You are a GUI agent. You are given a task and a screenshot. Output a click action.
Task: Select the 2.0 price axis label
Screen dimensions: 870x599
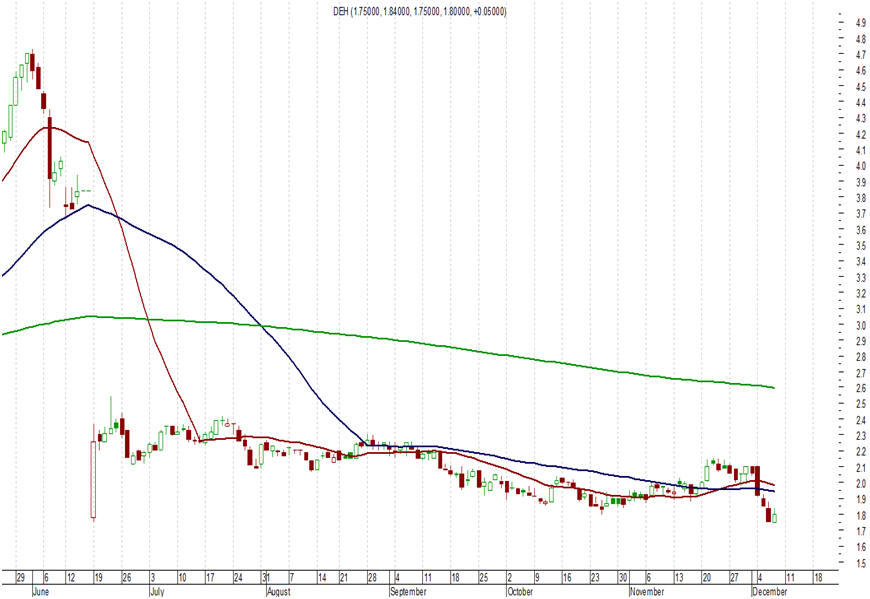[x=861, y=484]
